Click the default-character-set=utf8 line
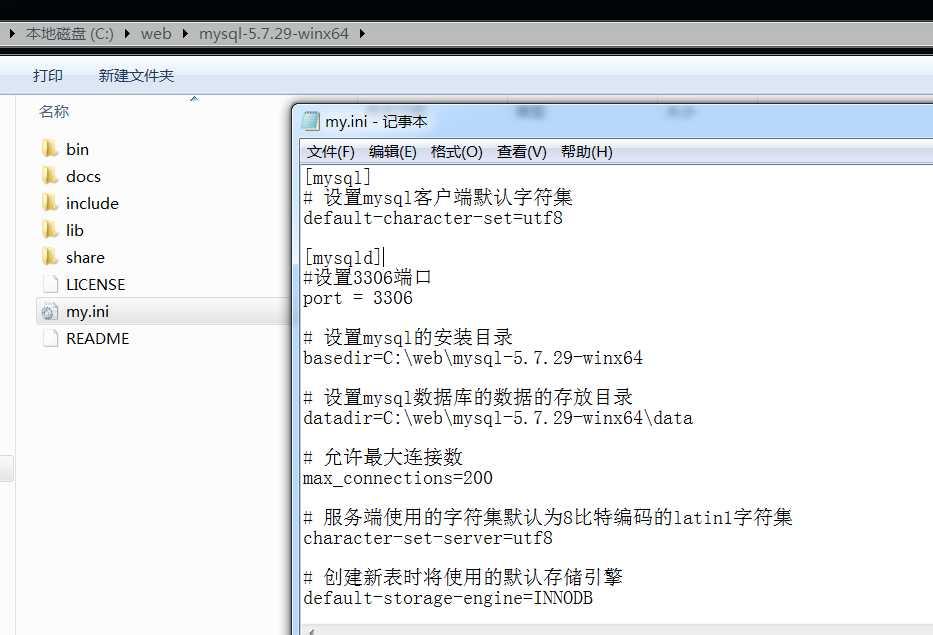Image resolution: width=933 pixels, height=635 pixels. (x=433, y=218)
